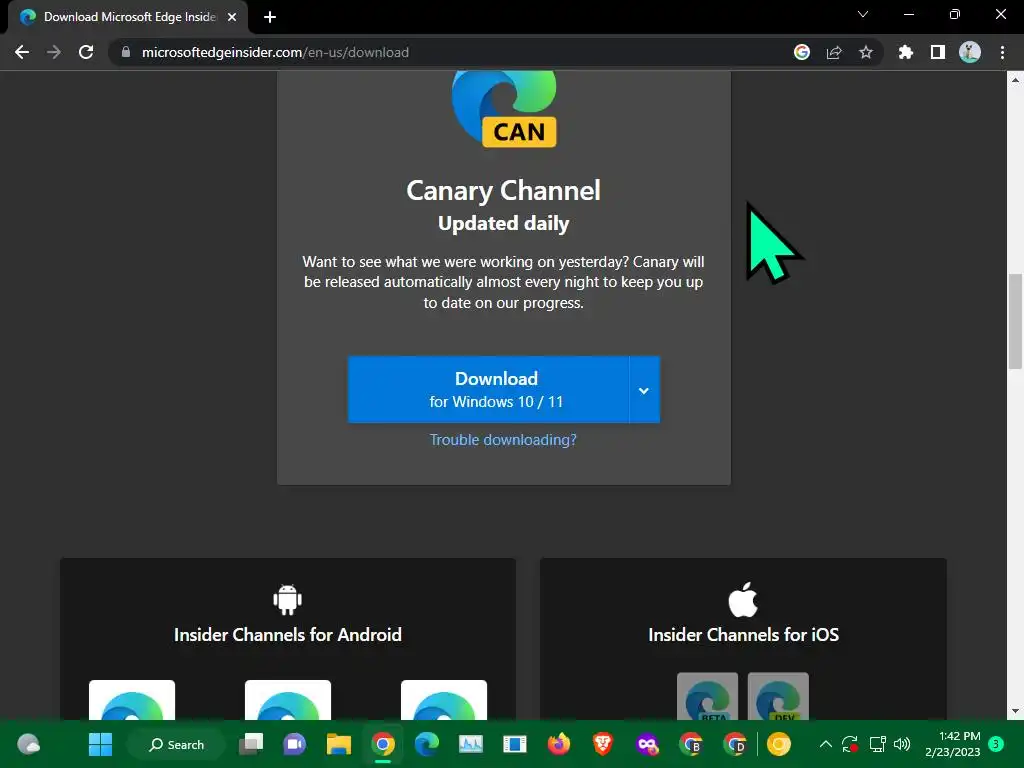
Task: Select Insider Channels for iOS heading
Action: click(743, 635)
